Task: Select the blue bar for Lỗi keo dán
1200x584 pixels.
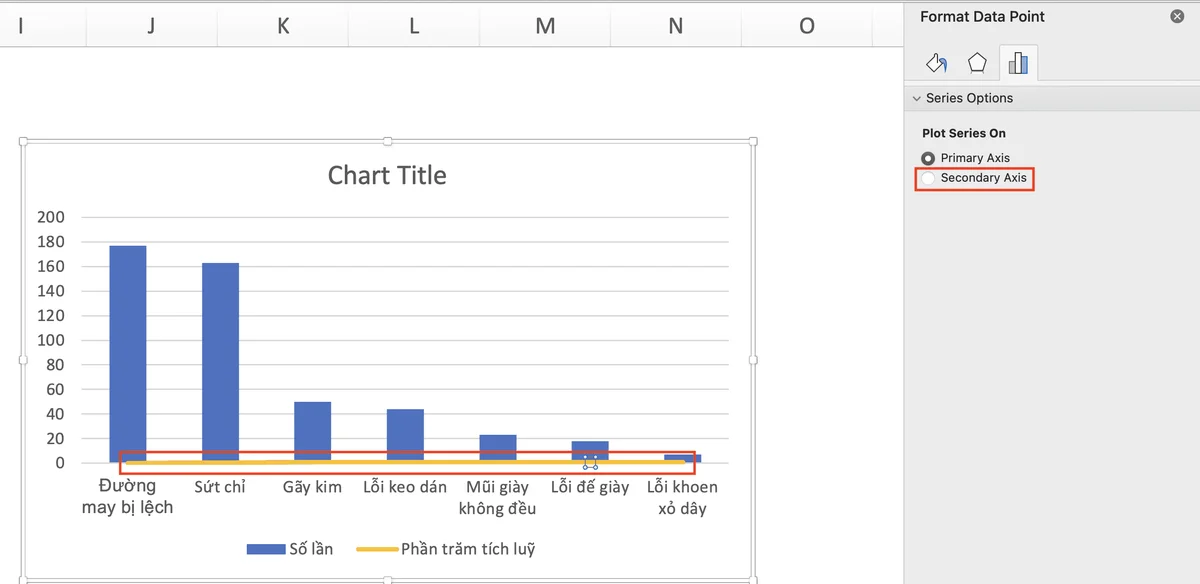Action: (405, 435)
